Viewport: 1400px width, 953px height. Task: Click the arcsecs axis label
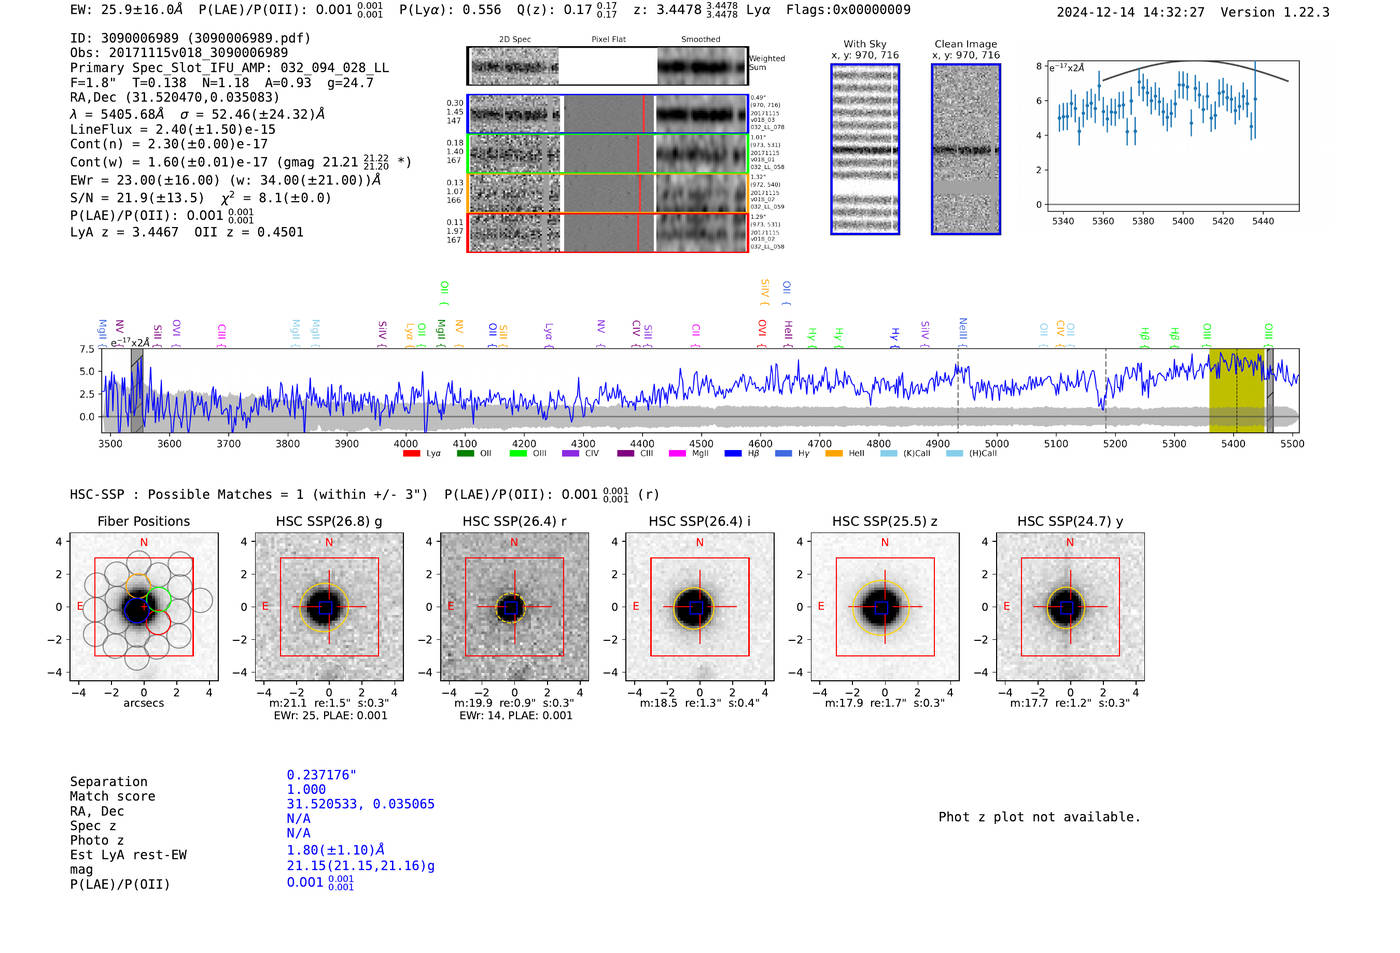pos(144,703)
